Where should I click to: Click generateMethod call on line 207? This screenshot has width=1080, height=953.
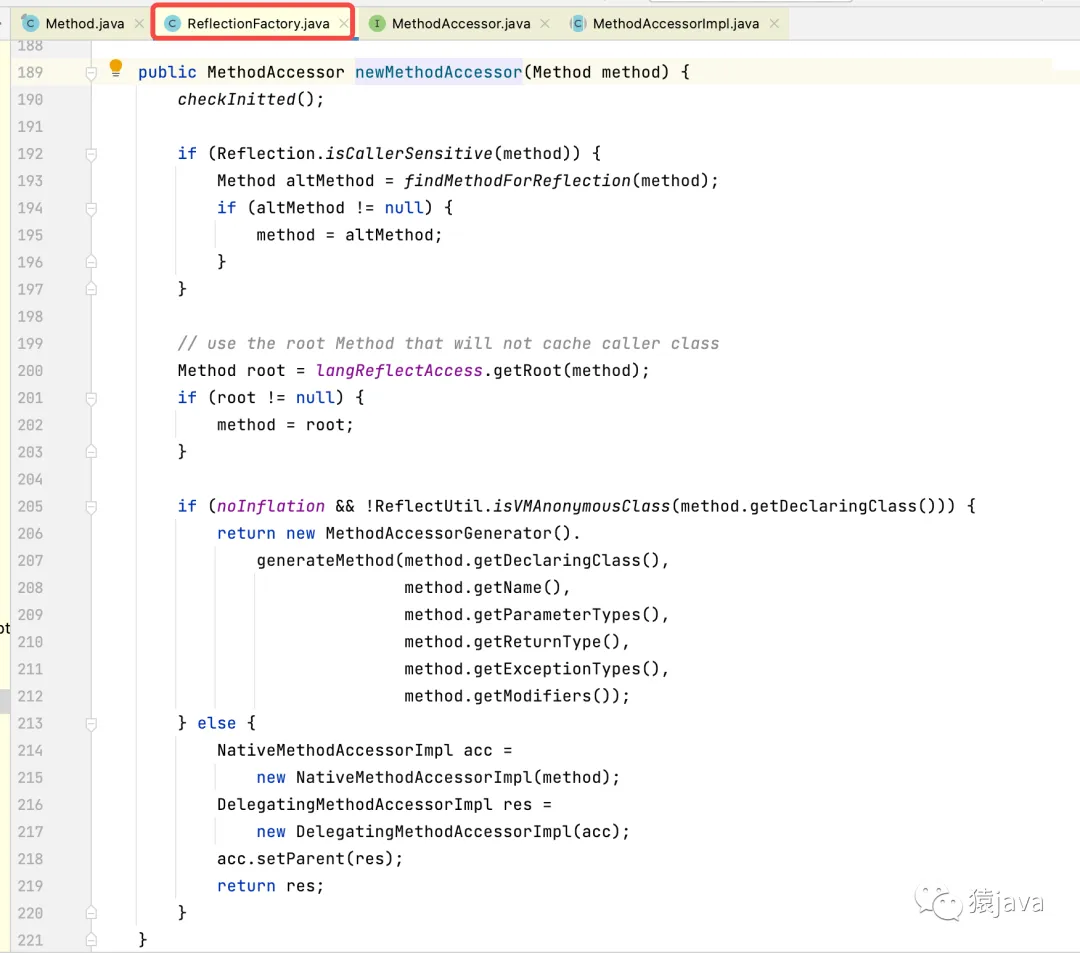pos(326,561)
